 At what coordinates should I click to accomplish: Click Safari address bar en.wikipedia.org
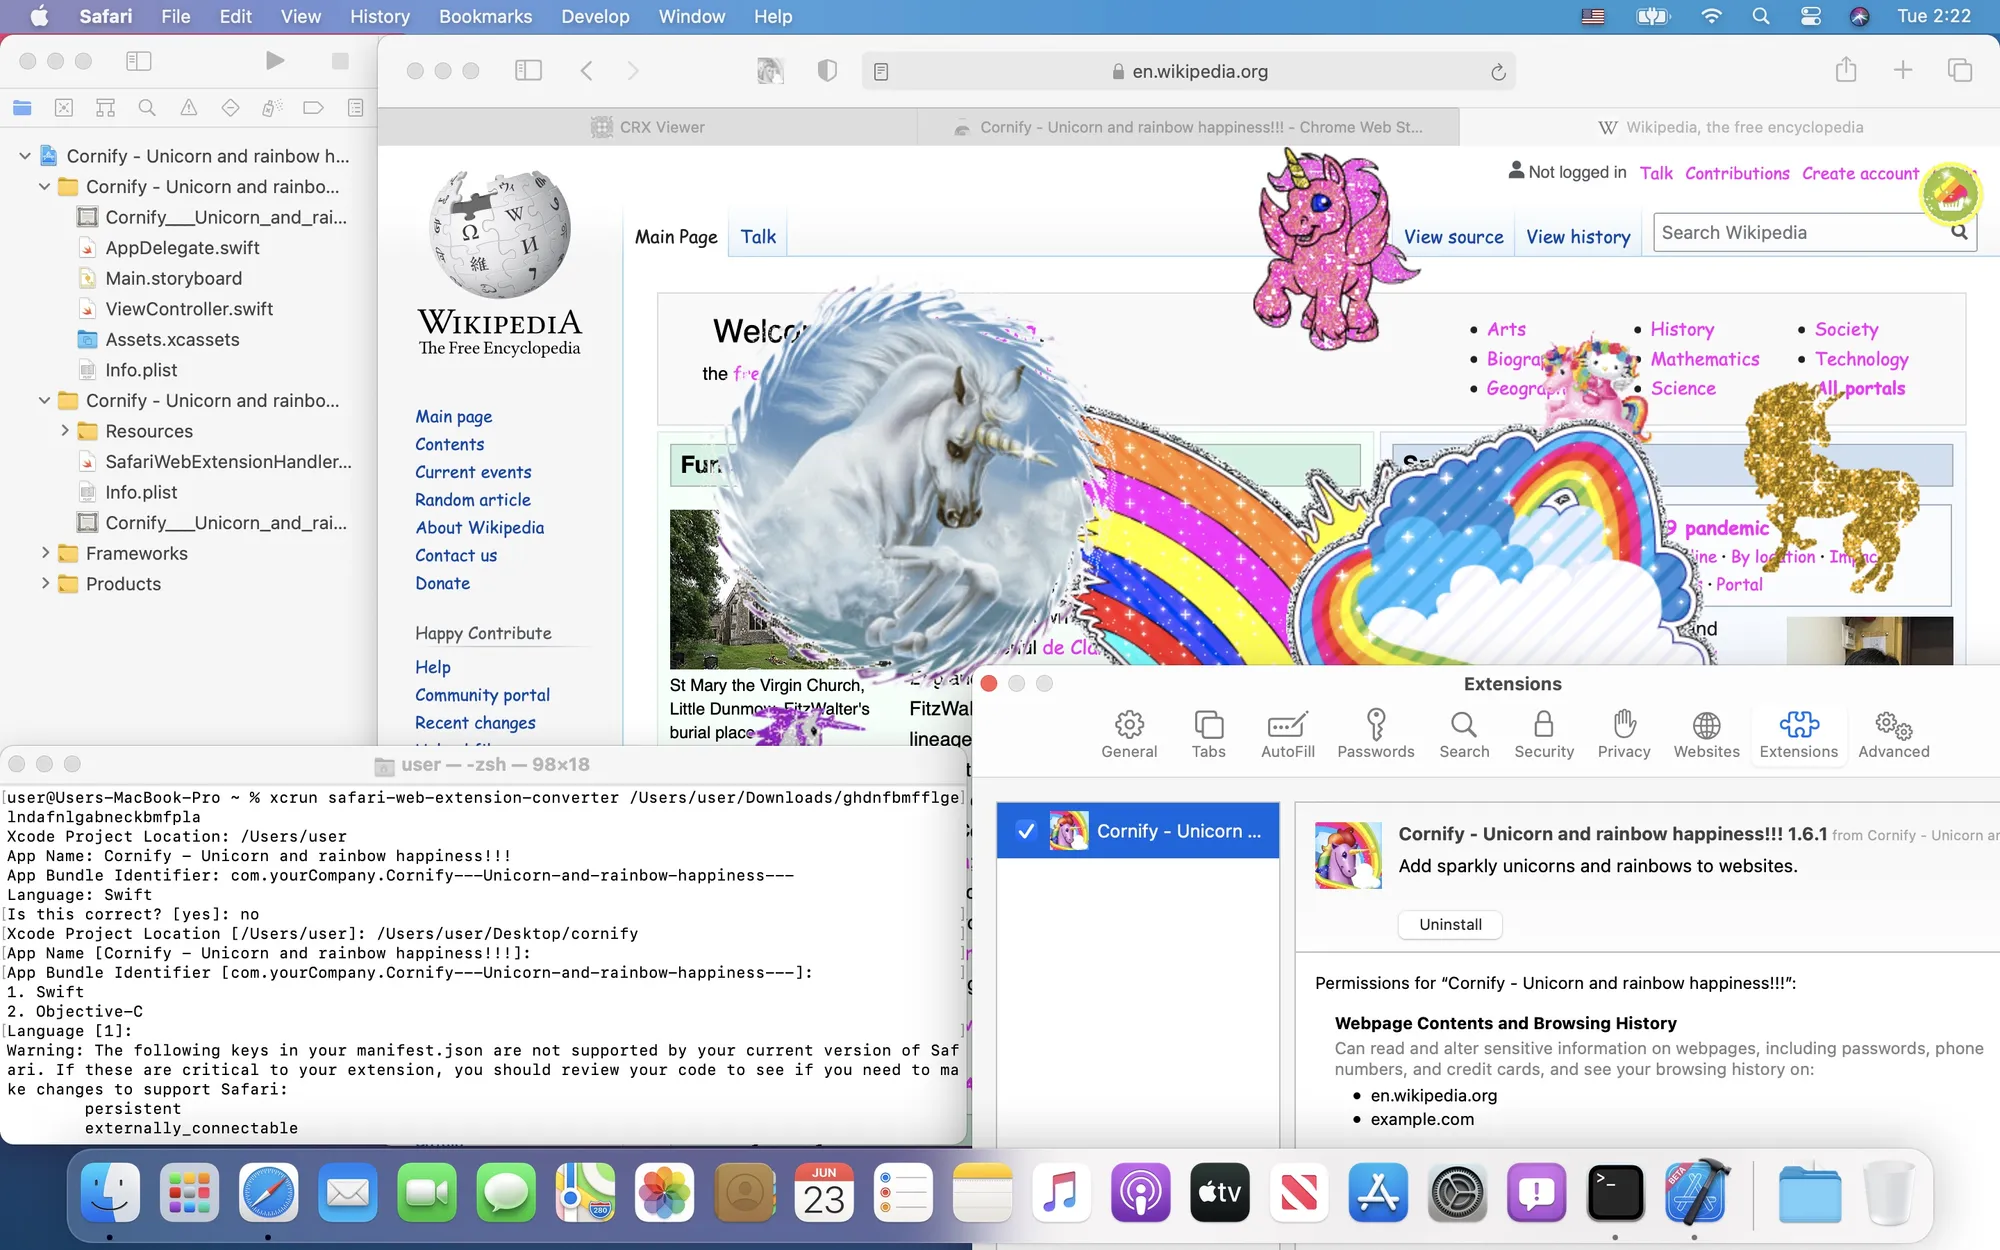(x=1189, y=71)
